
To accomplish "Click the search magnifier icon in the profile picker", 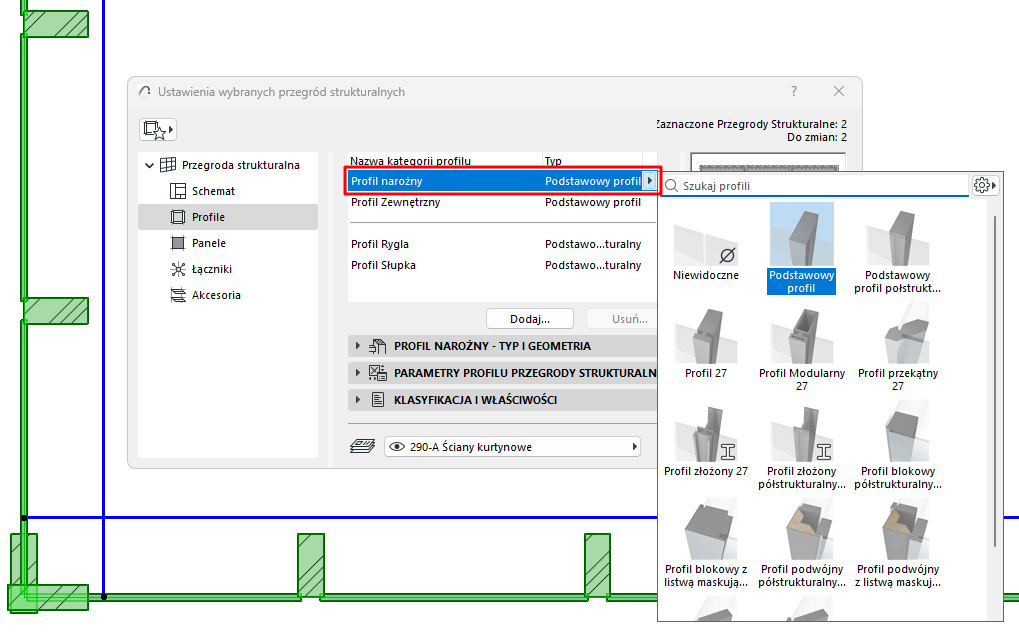I will tap(671, 186).
